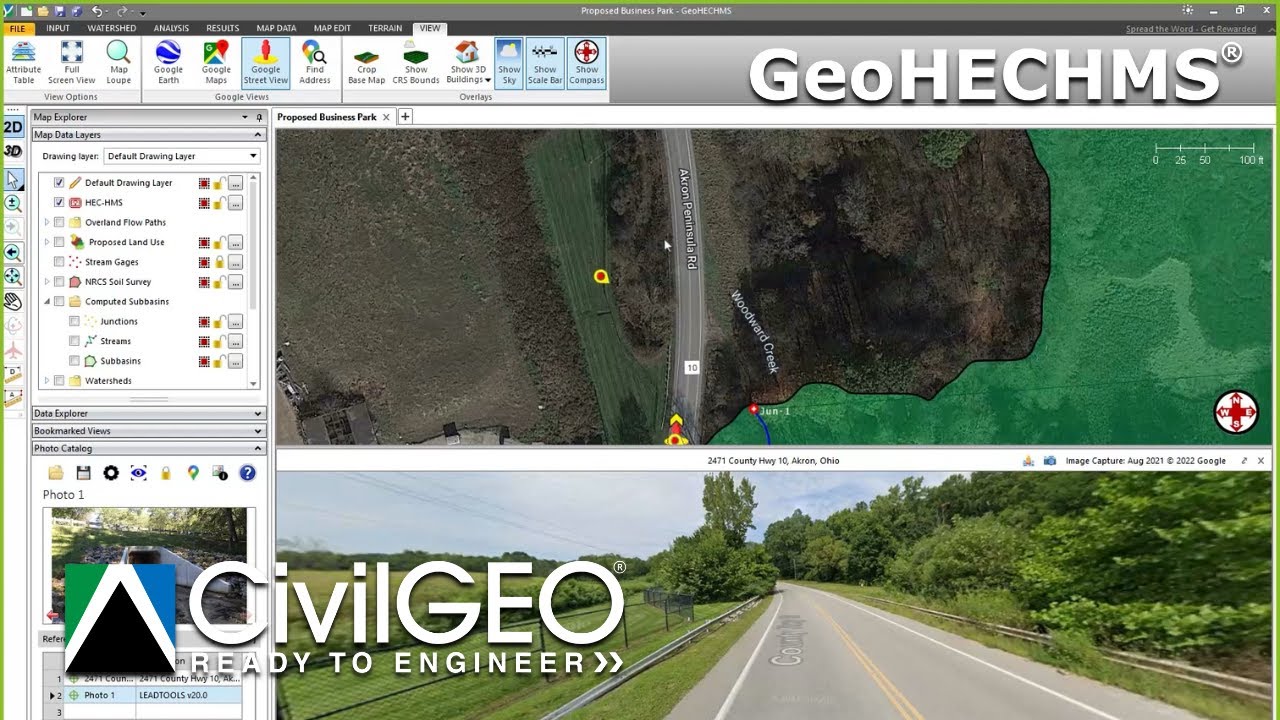Viewport: 1280px width, 720px height.
Task: Open the Attribute Table
Action: 23,63
